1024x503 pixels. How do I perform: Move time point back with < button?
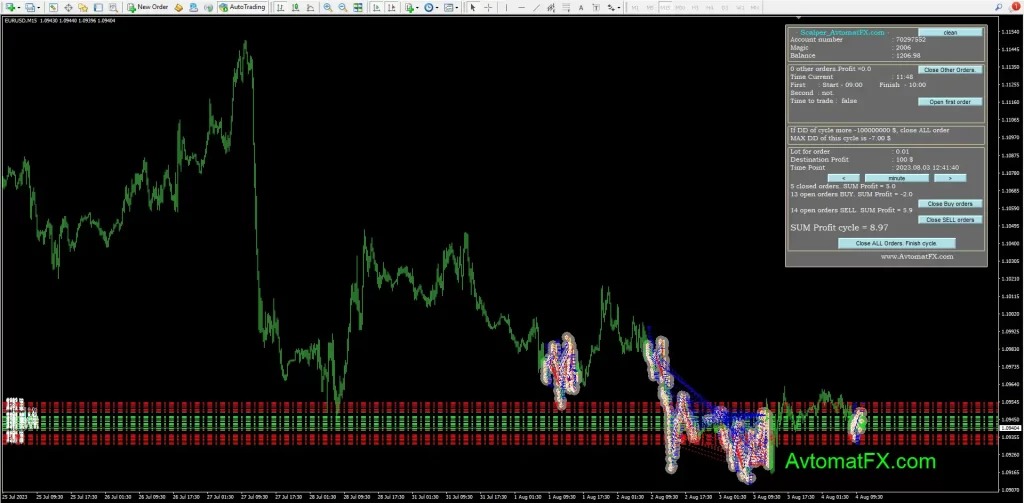844,178
